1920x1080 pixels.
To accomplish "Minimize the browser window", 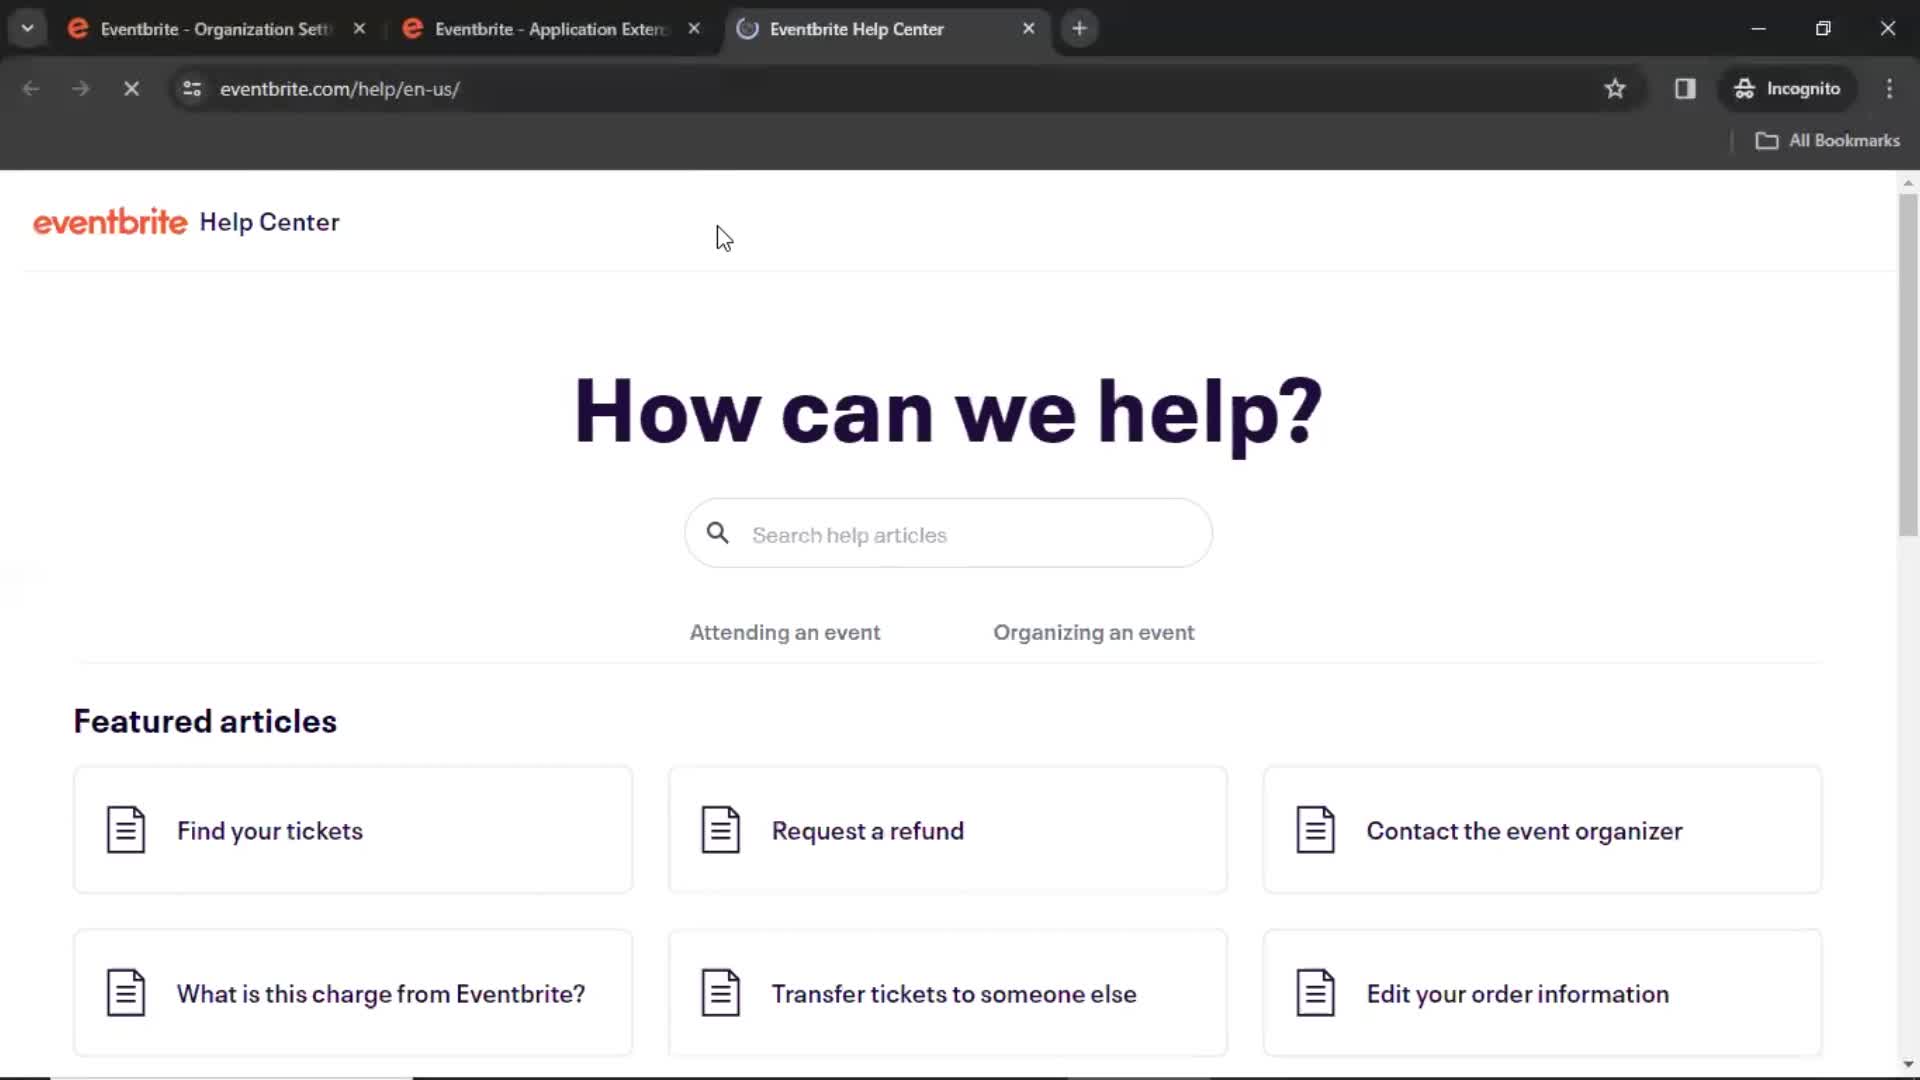I will tap(1758, 29).
